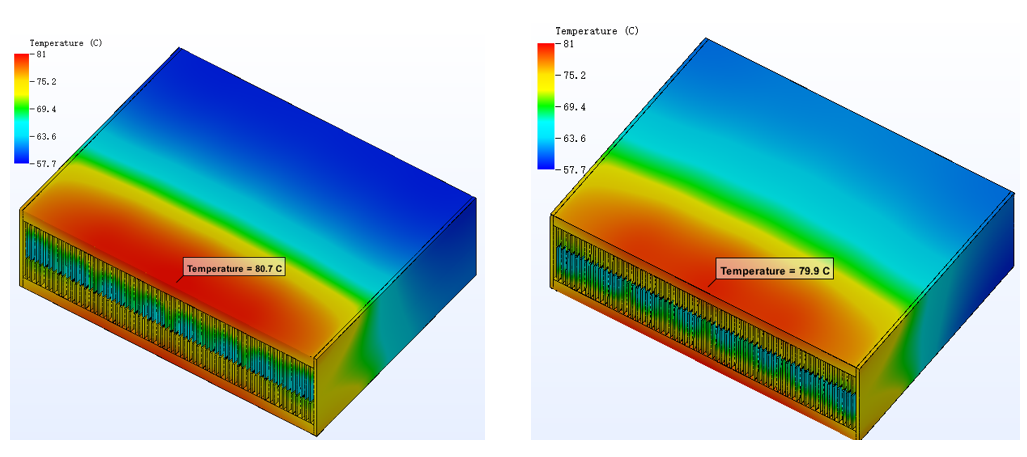Click the right legend value 63.6
1027x457 pixels.
point(573,138)
